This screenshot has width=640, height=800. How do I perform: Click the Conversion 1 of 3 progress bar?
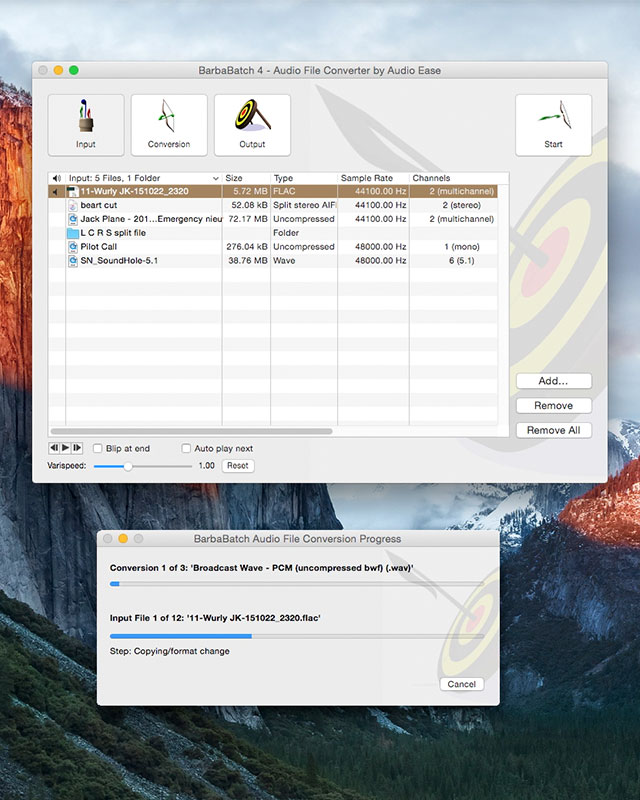tap(297, 584)
